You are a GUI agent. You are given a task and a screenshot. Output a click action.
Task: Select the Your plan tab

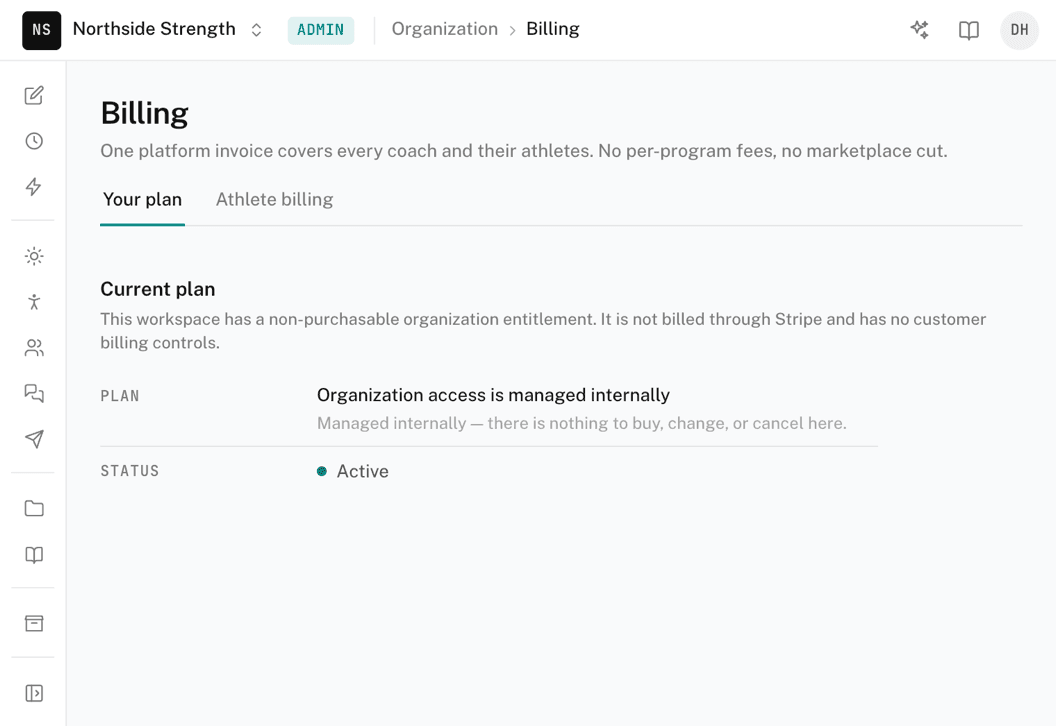click(142, 199)
